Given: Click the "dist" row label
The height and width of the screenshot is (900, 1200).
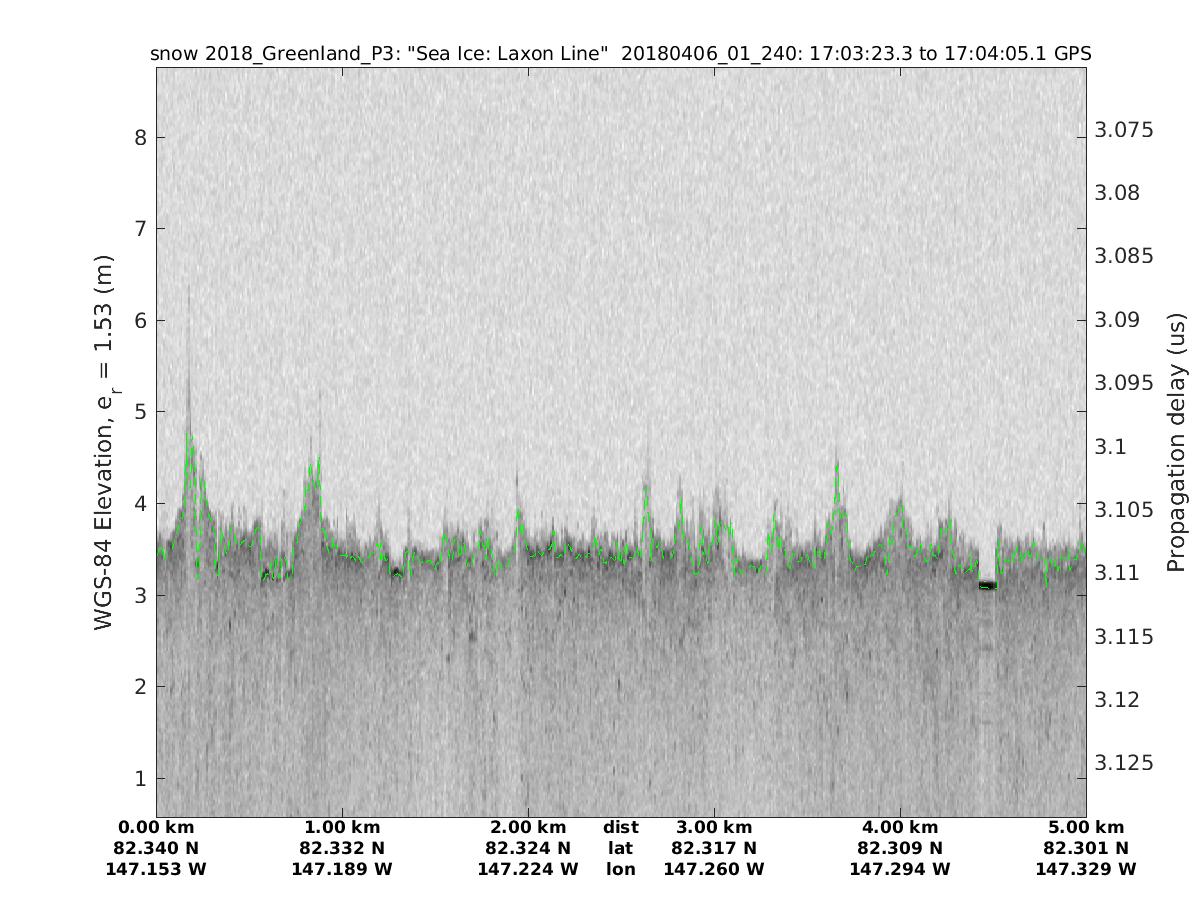Looking at the screenshot, I should tap(621, 827).
